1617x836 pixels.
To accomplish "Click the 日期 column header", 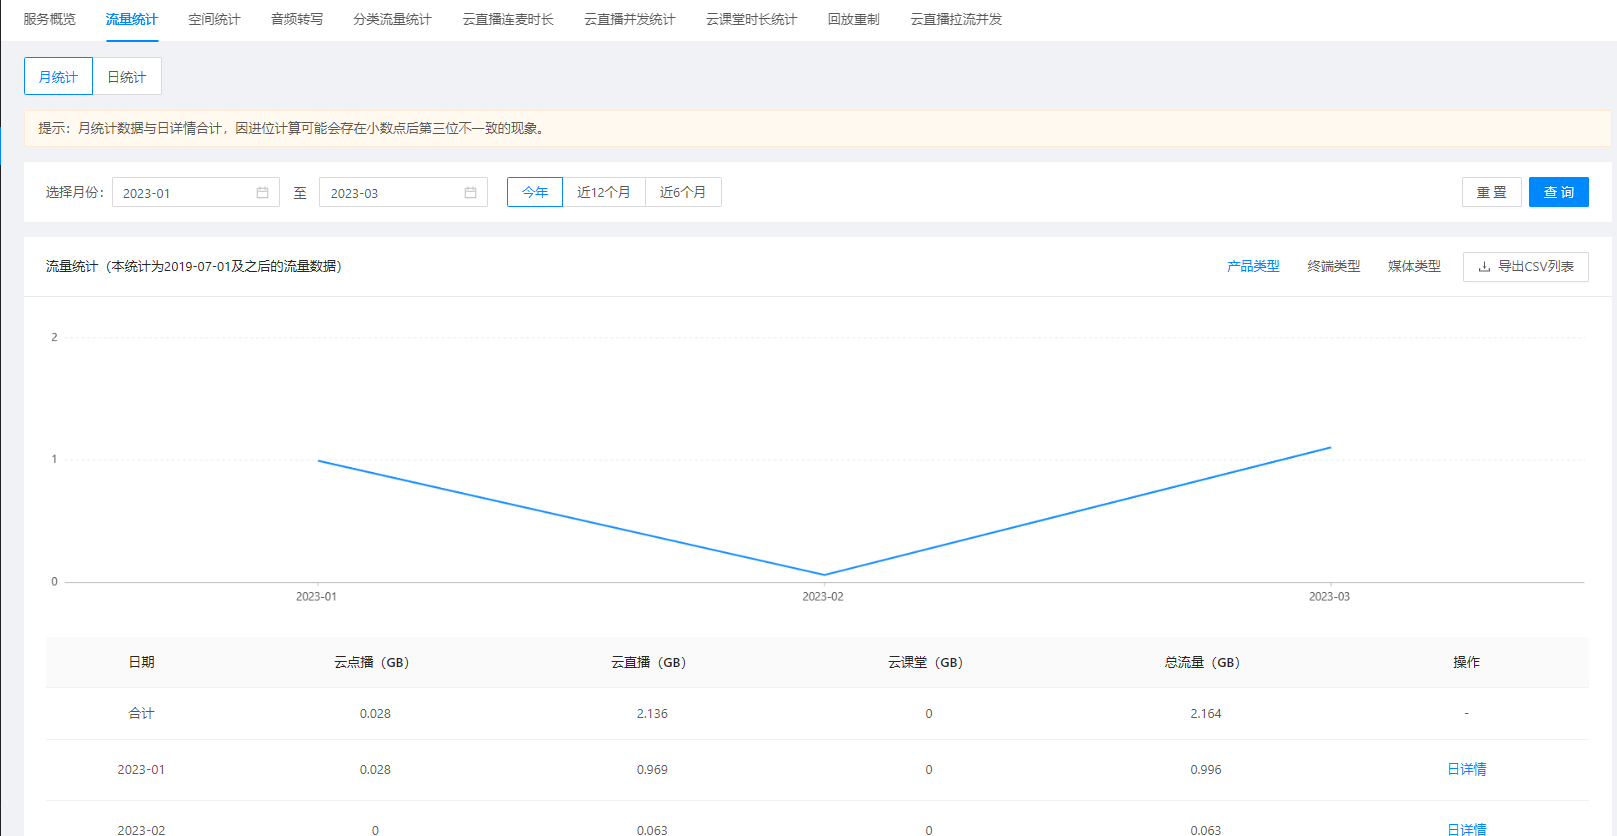I will tap(141, 662).
